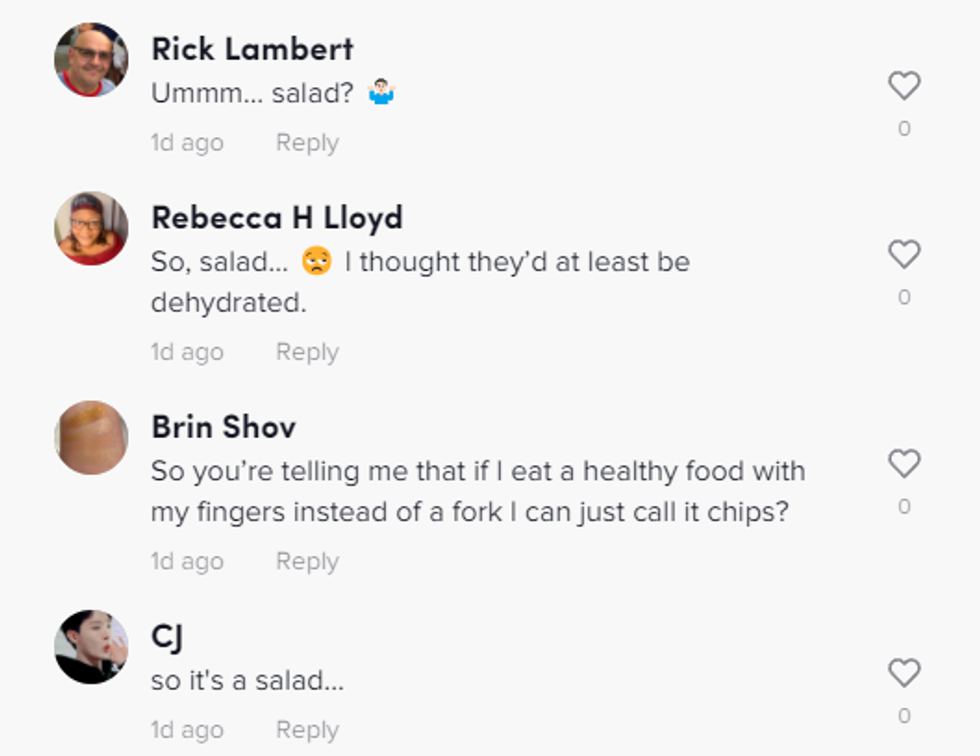Open CJ's avatar
The width and height of the screenshot is (980, 756).
tap(91, 646)
